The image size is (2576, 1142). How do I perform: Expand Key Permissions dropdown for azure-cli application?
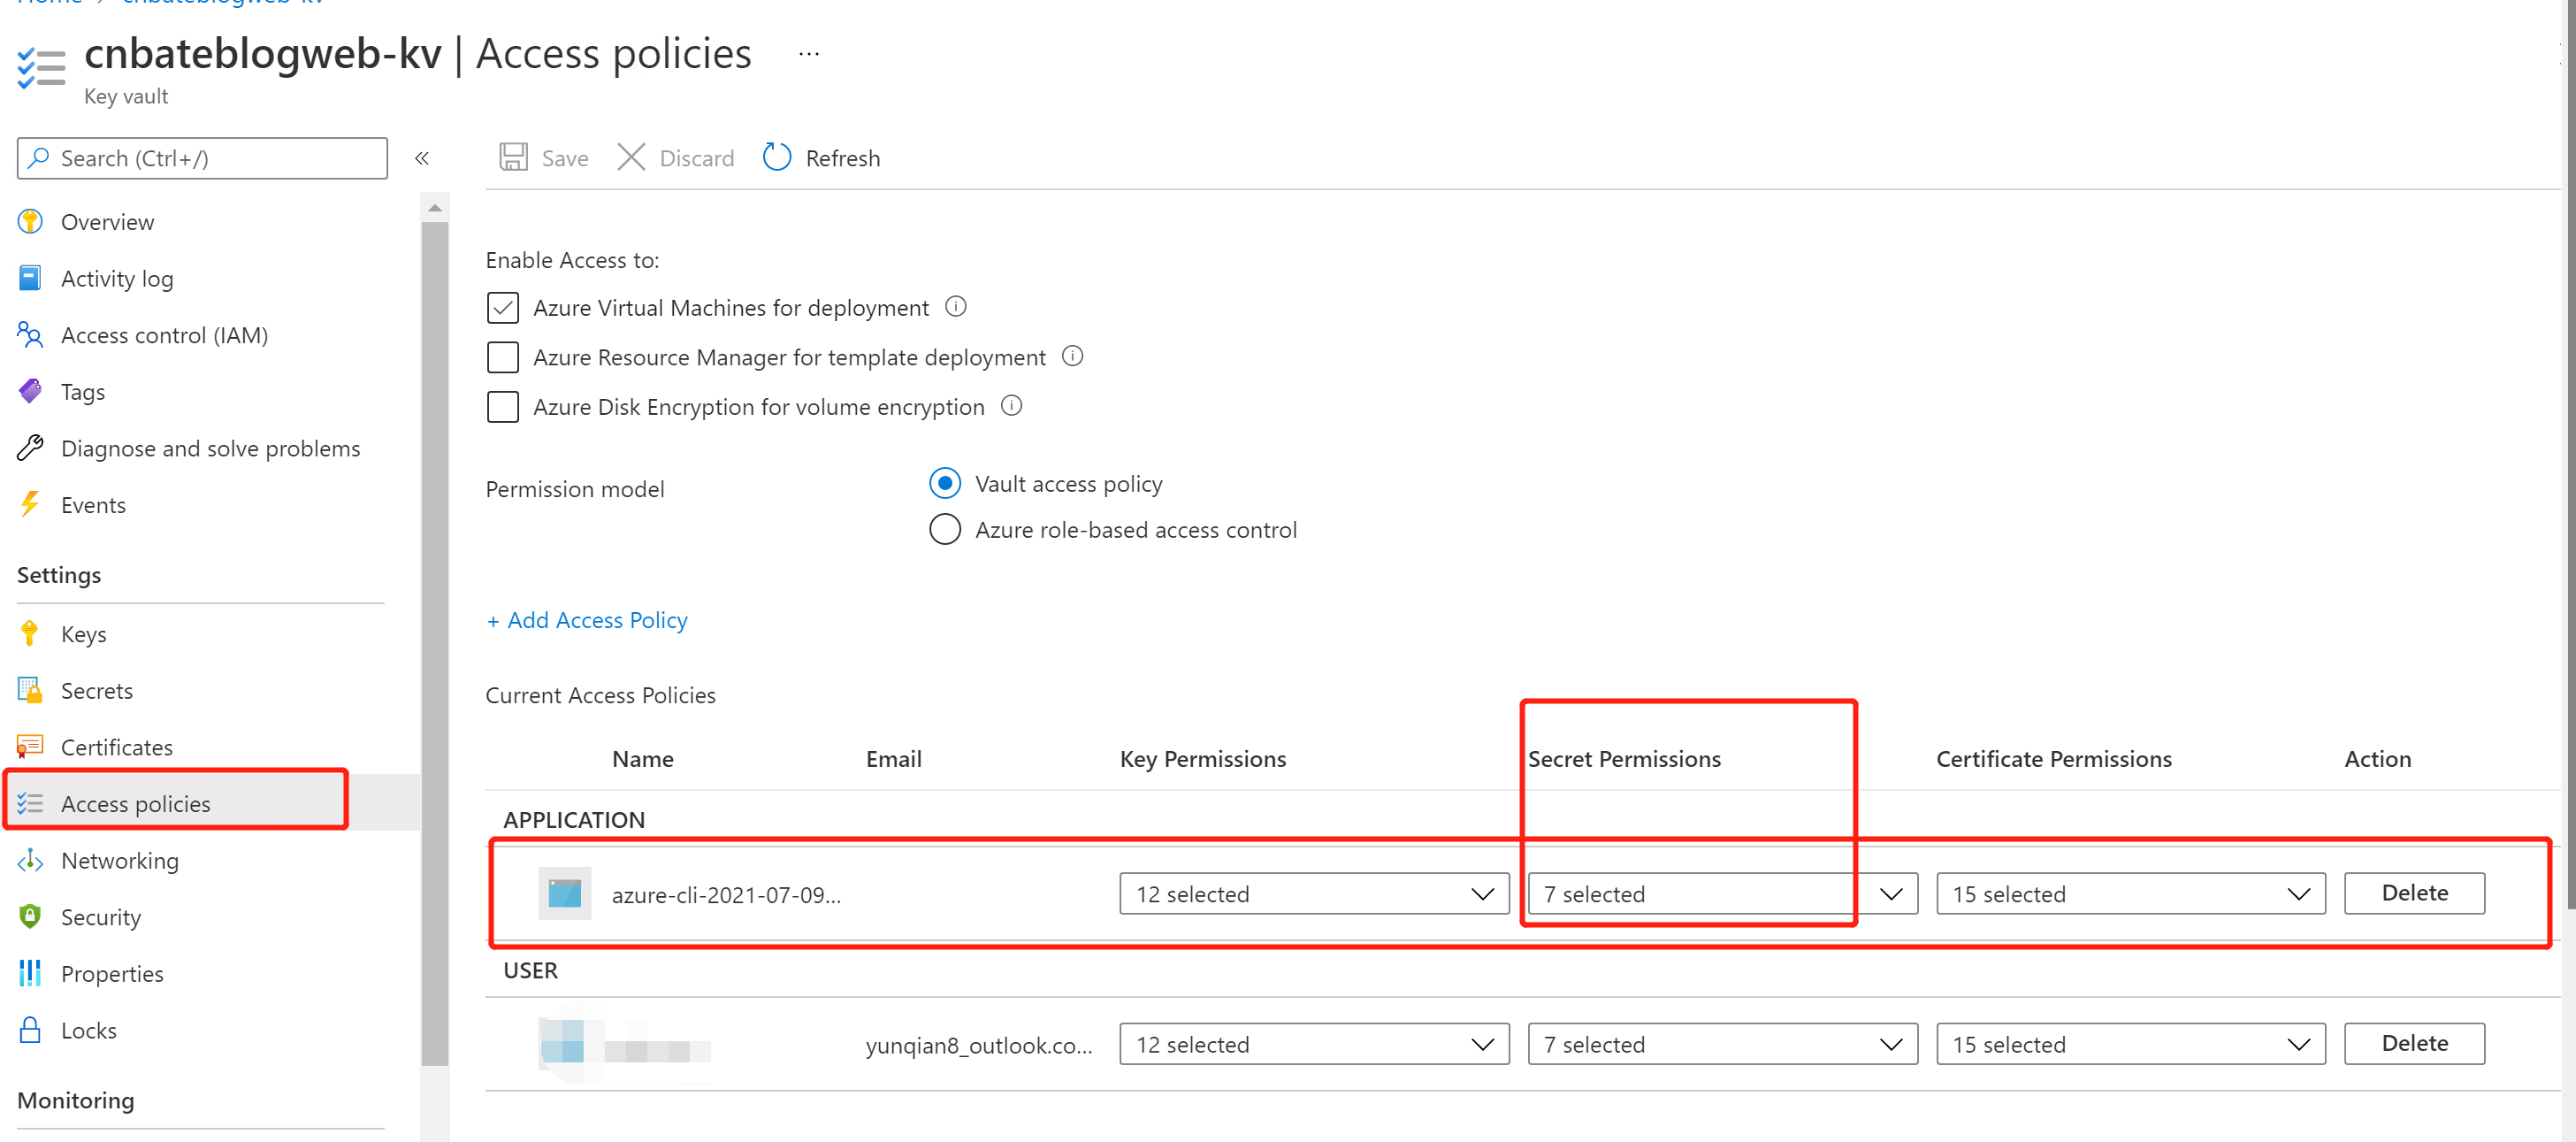click(x=1313, y=894)
